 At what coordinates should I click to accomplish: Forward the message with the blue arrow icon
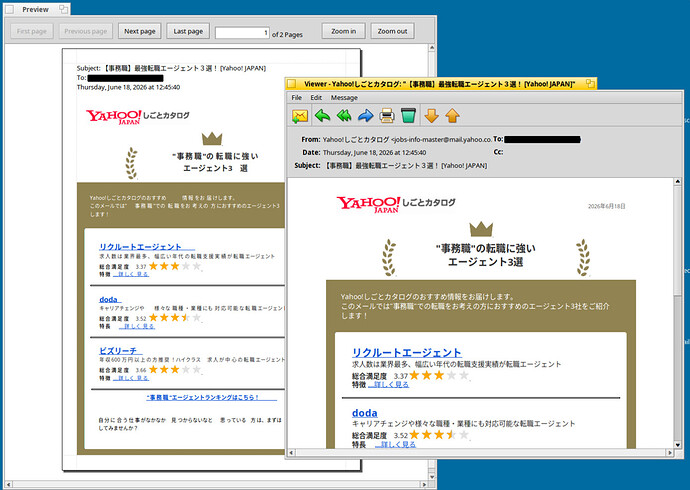365,116
